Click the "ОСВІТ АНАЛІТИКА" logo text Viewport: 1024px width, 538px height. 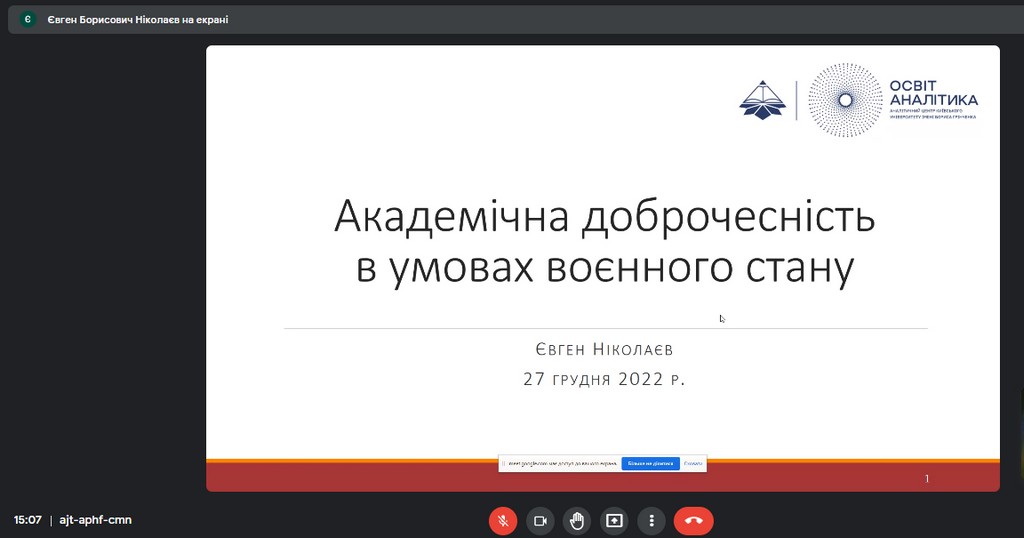click(933, 93)
